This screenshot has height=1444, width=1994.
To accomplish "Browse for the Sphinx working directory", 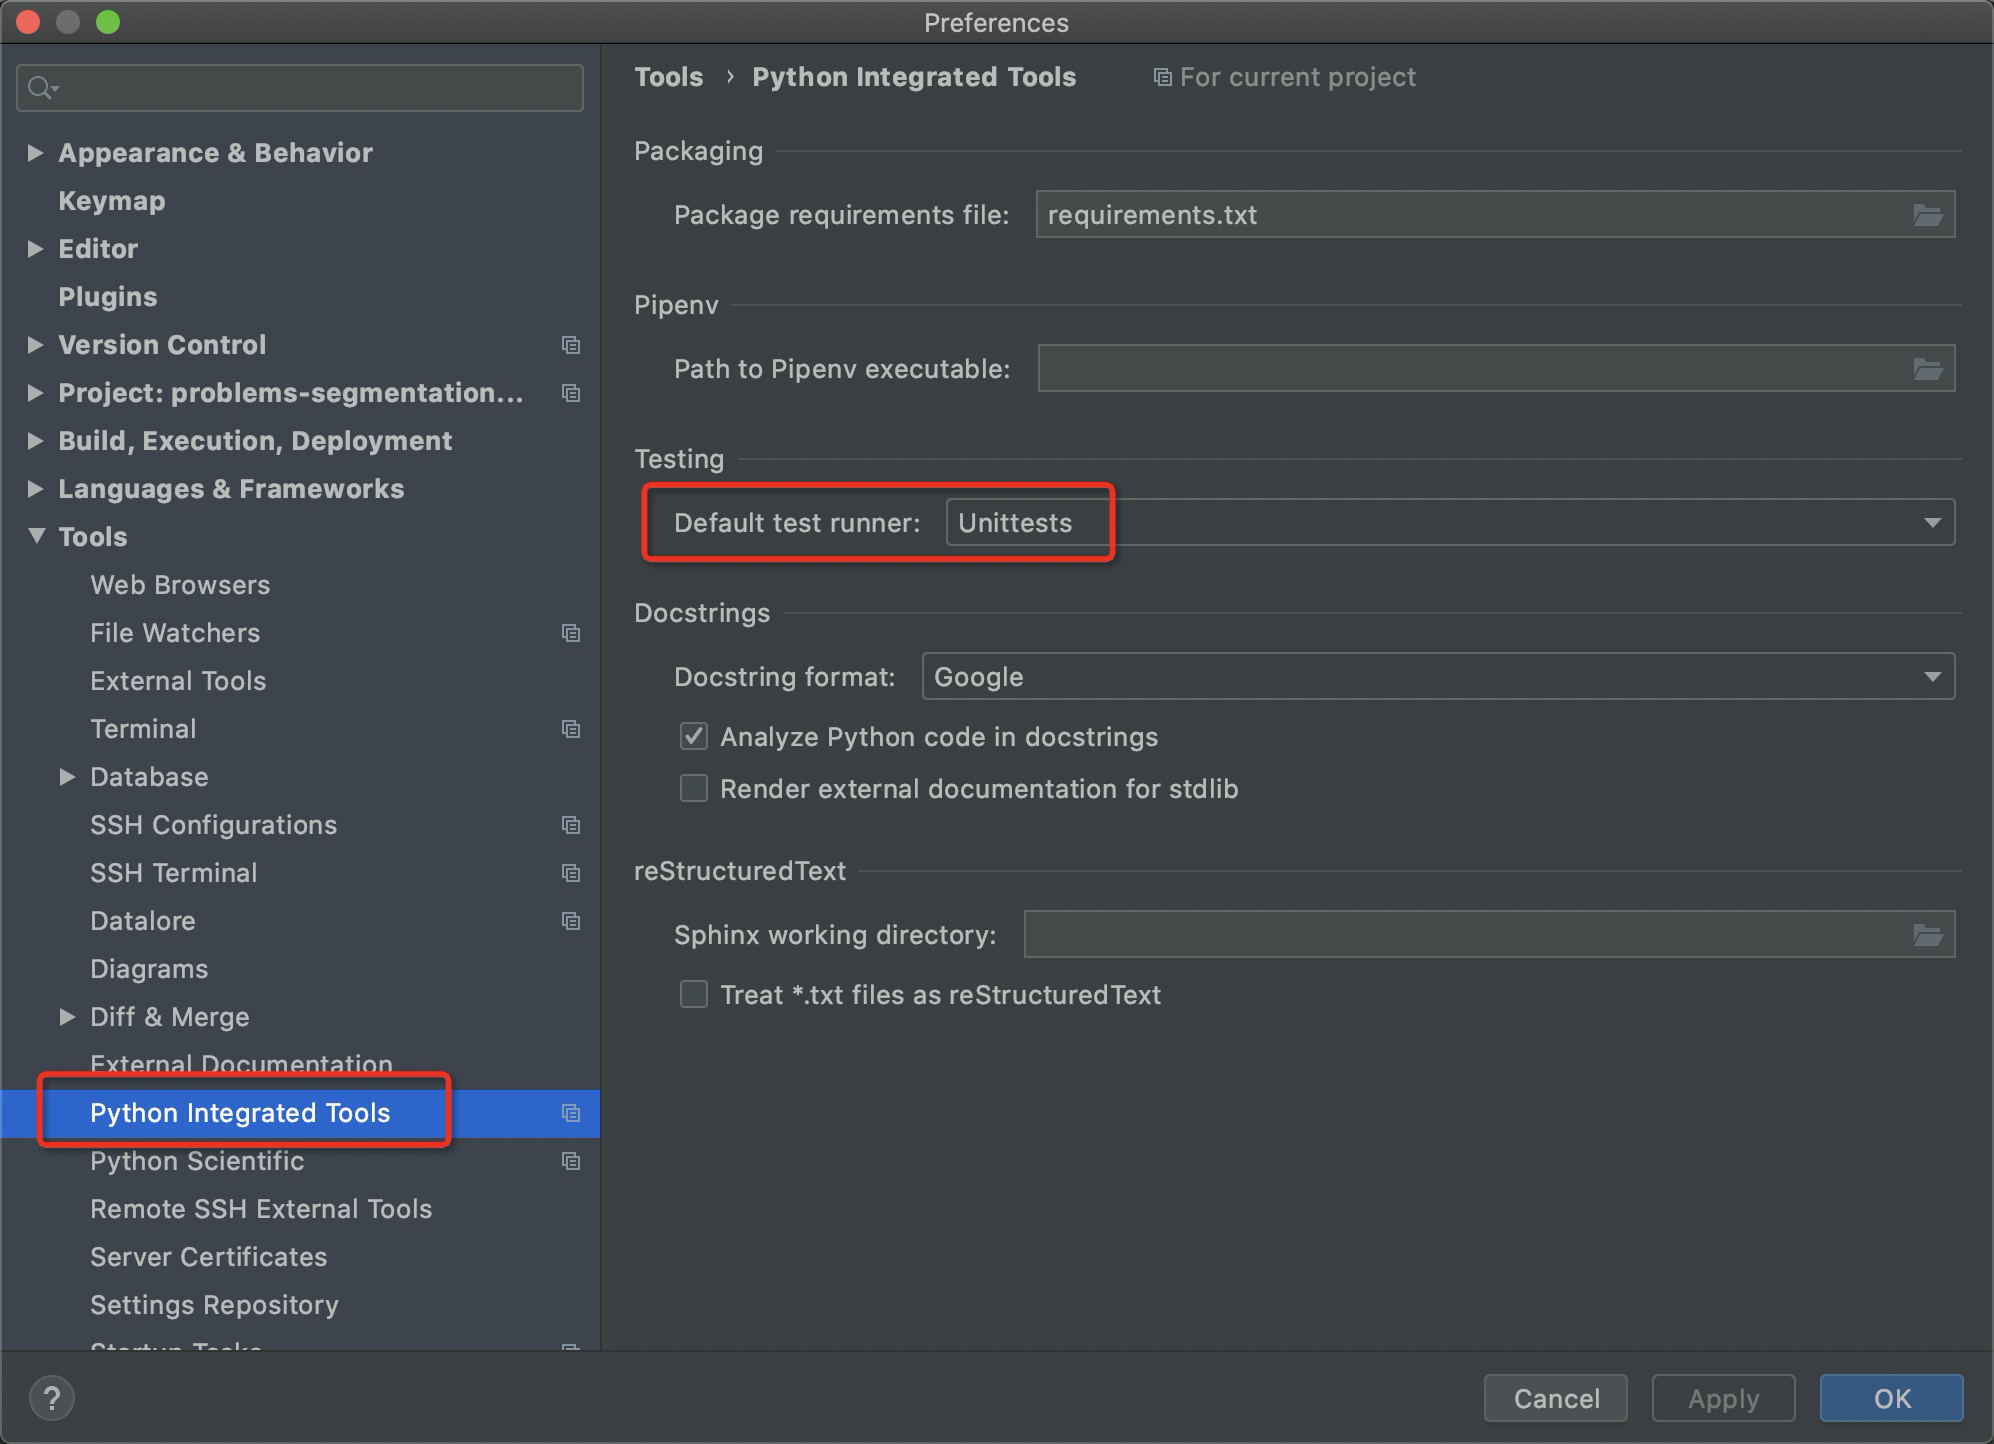I will (x=1928, y=934).
